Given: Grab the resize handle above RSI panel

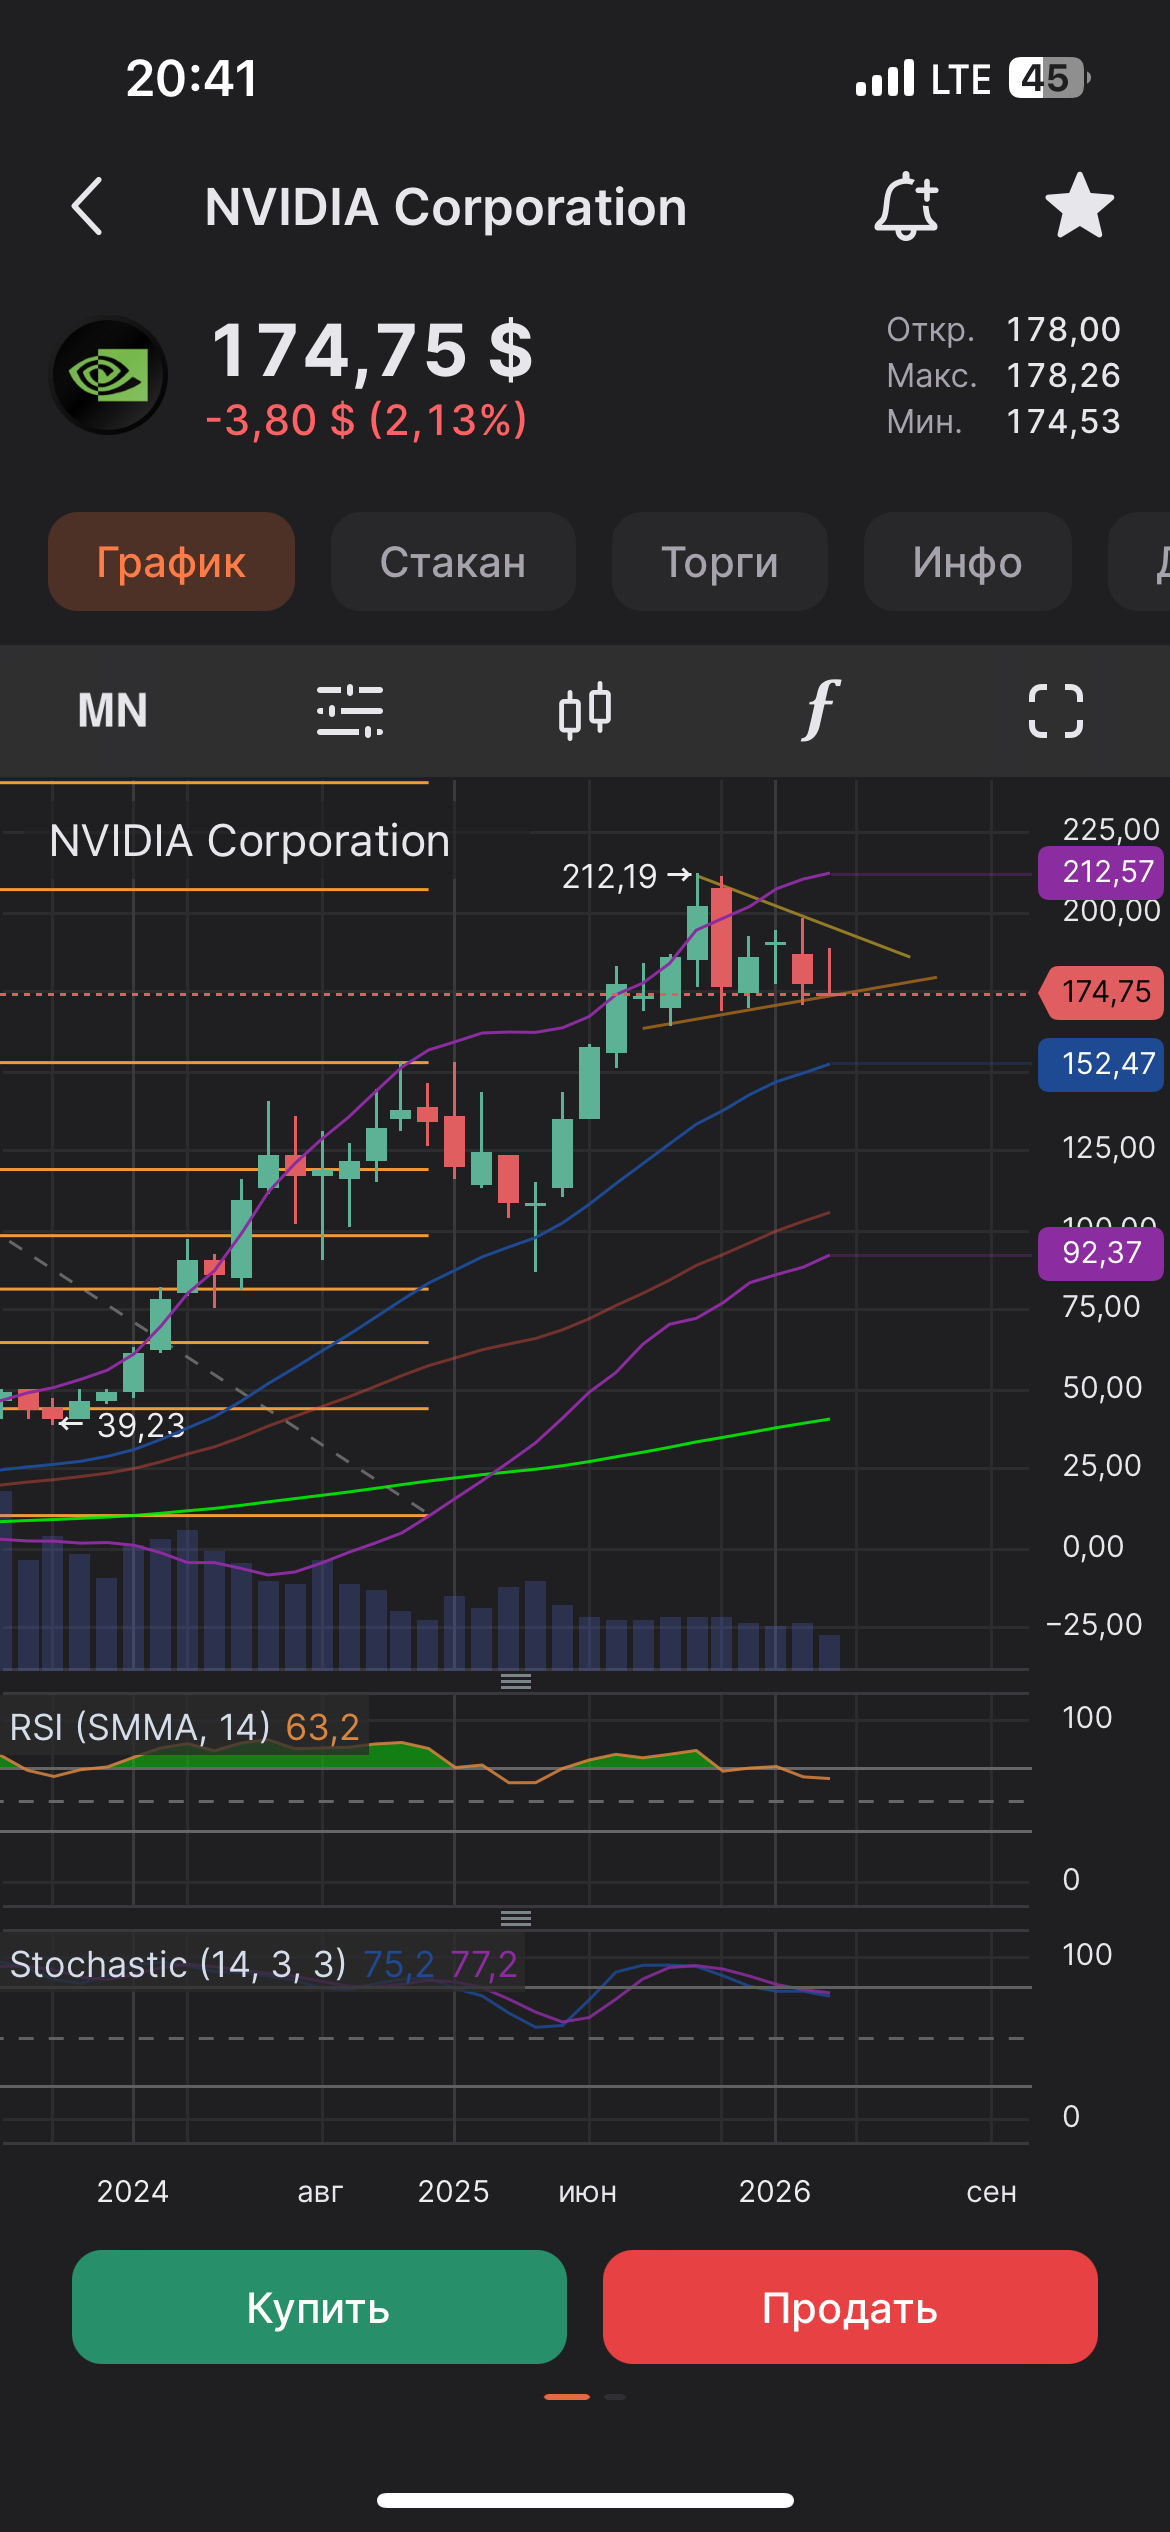Looking at the screenshot, I should [516, 1681].
